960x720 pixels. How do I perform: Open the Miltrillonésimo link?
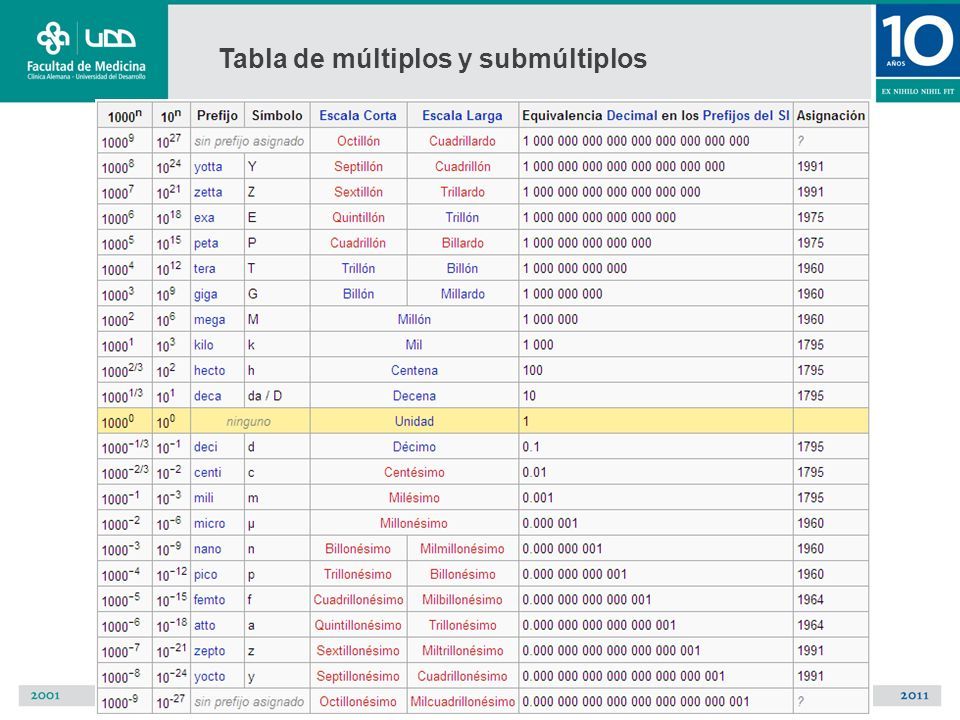click(x=462, y=651)
